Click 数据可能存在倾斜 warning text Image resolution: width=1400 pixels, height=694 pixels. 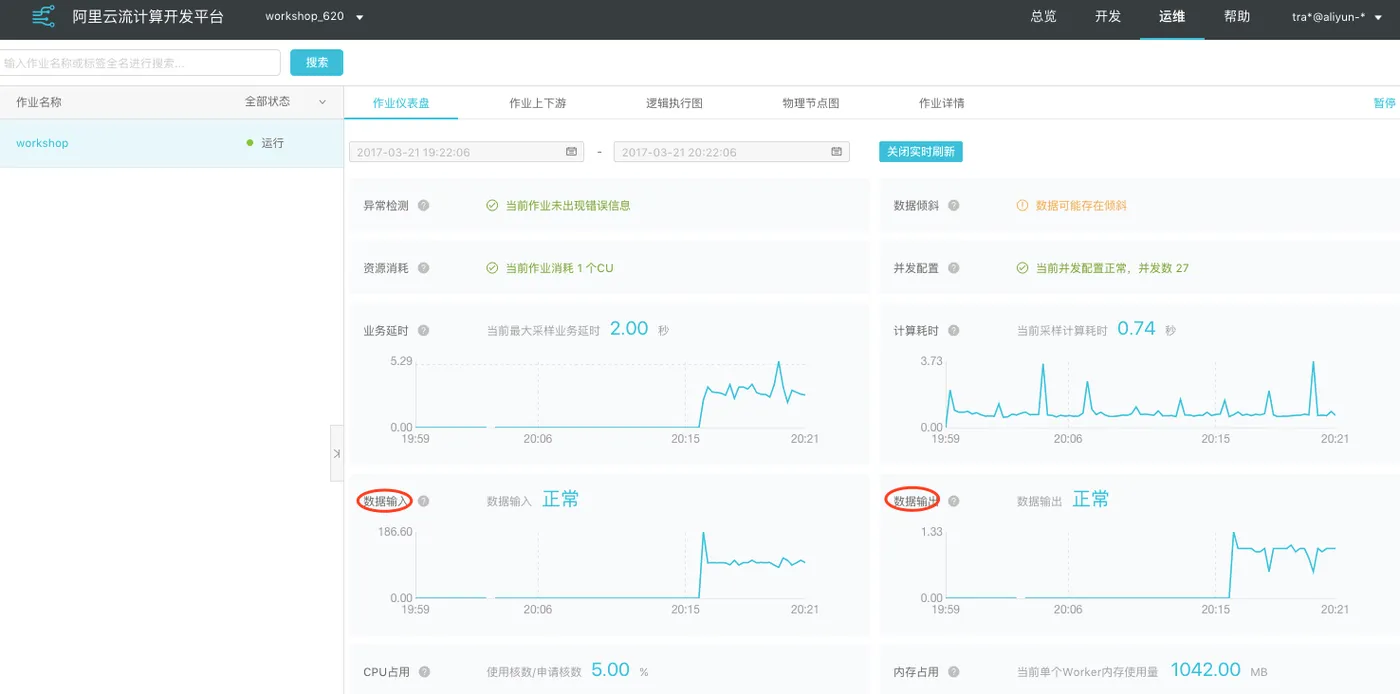1081,206
